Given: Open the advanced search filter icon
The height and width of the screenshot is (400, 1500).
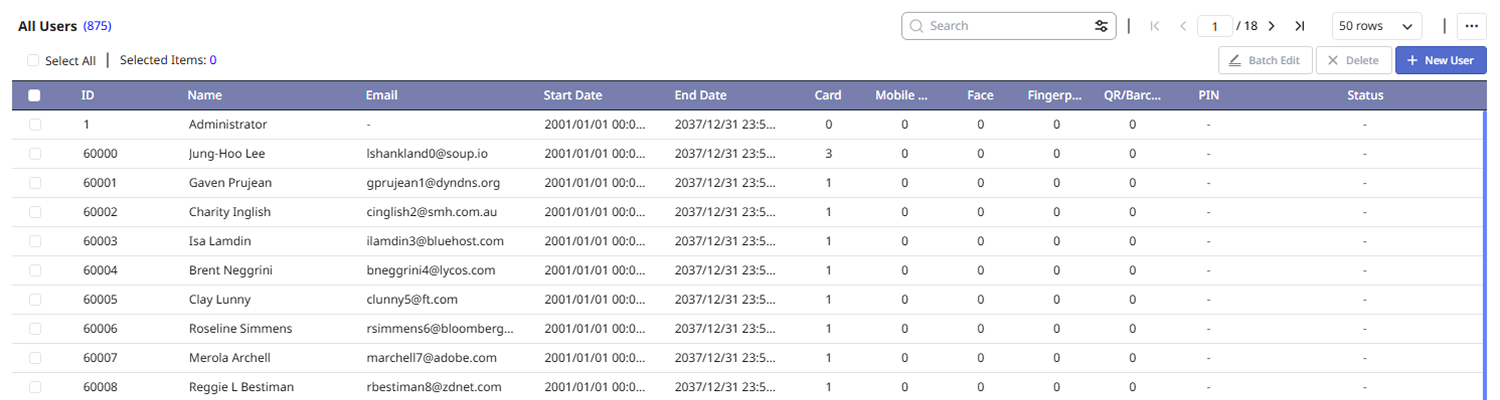Looking at the screenshot, I should [1101, 26].
